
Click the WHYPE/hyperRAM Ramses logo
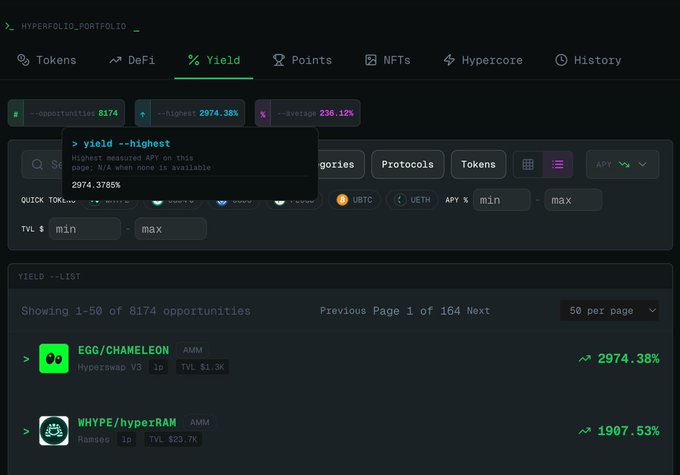tap(54, 431)
